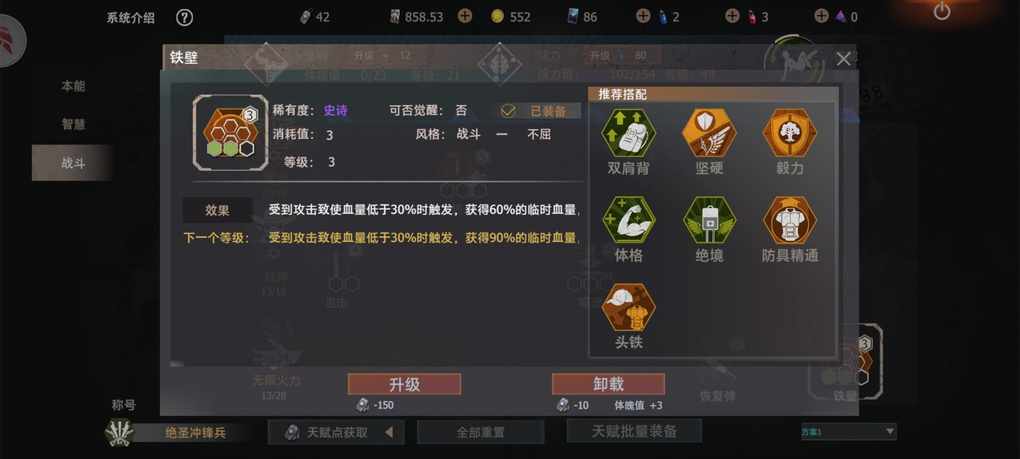Click the 全部重置 reset all button

pyautogui.click(x=480, y=432)
